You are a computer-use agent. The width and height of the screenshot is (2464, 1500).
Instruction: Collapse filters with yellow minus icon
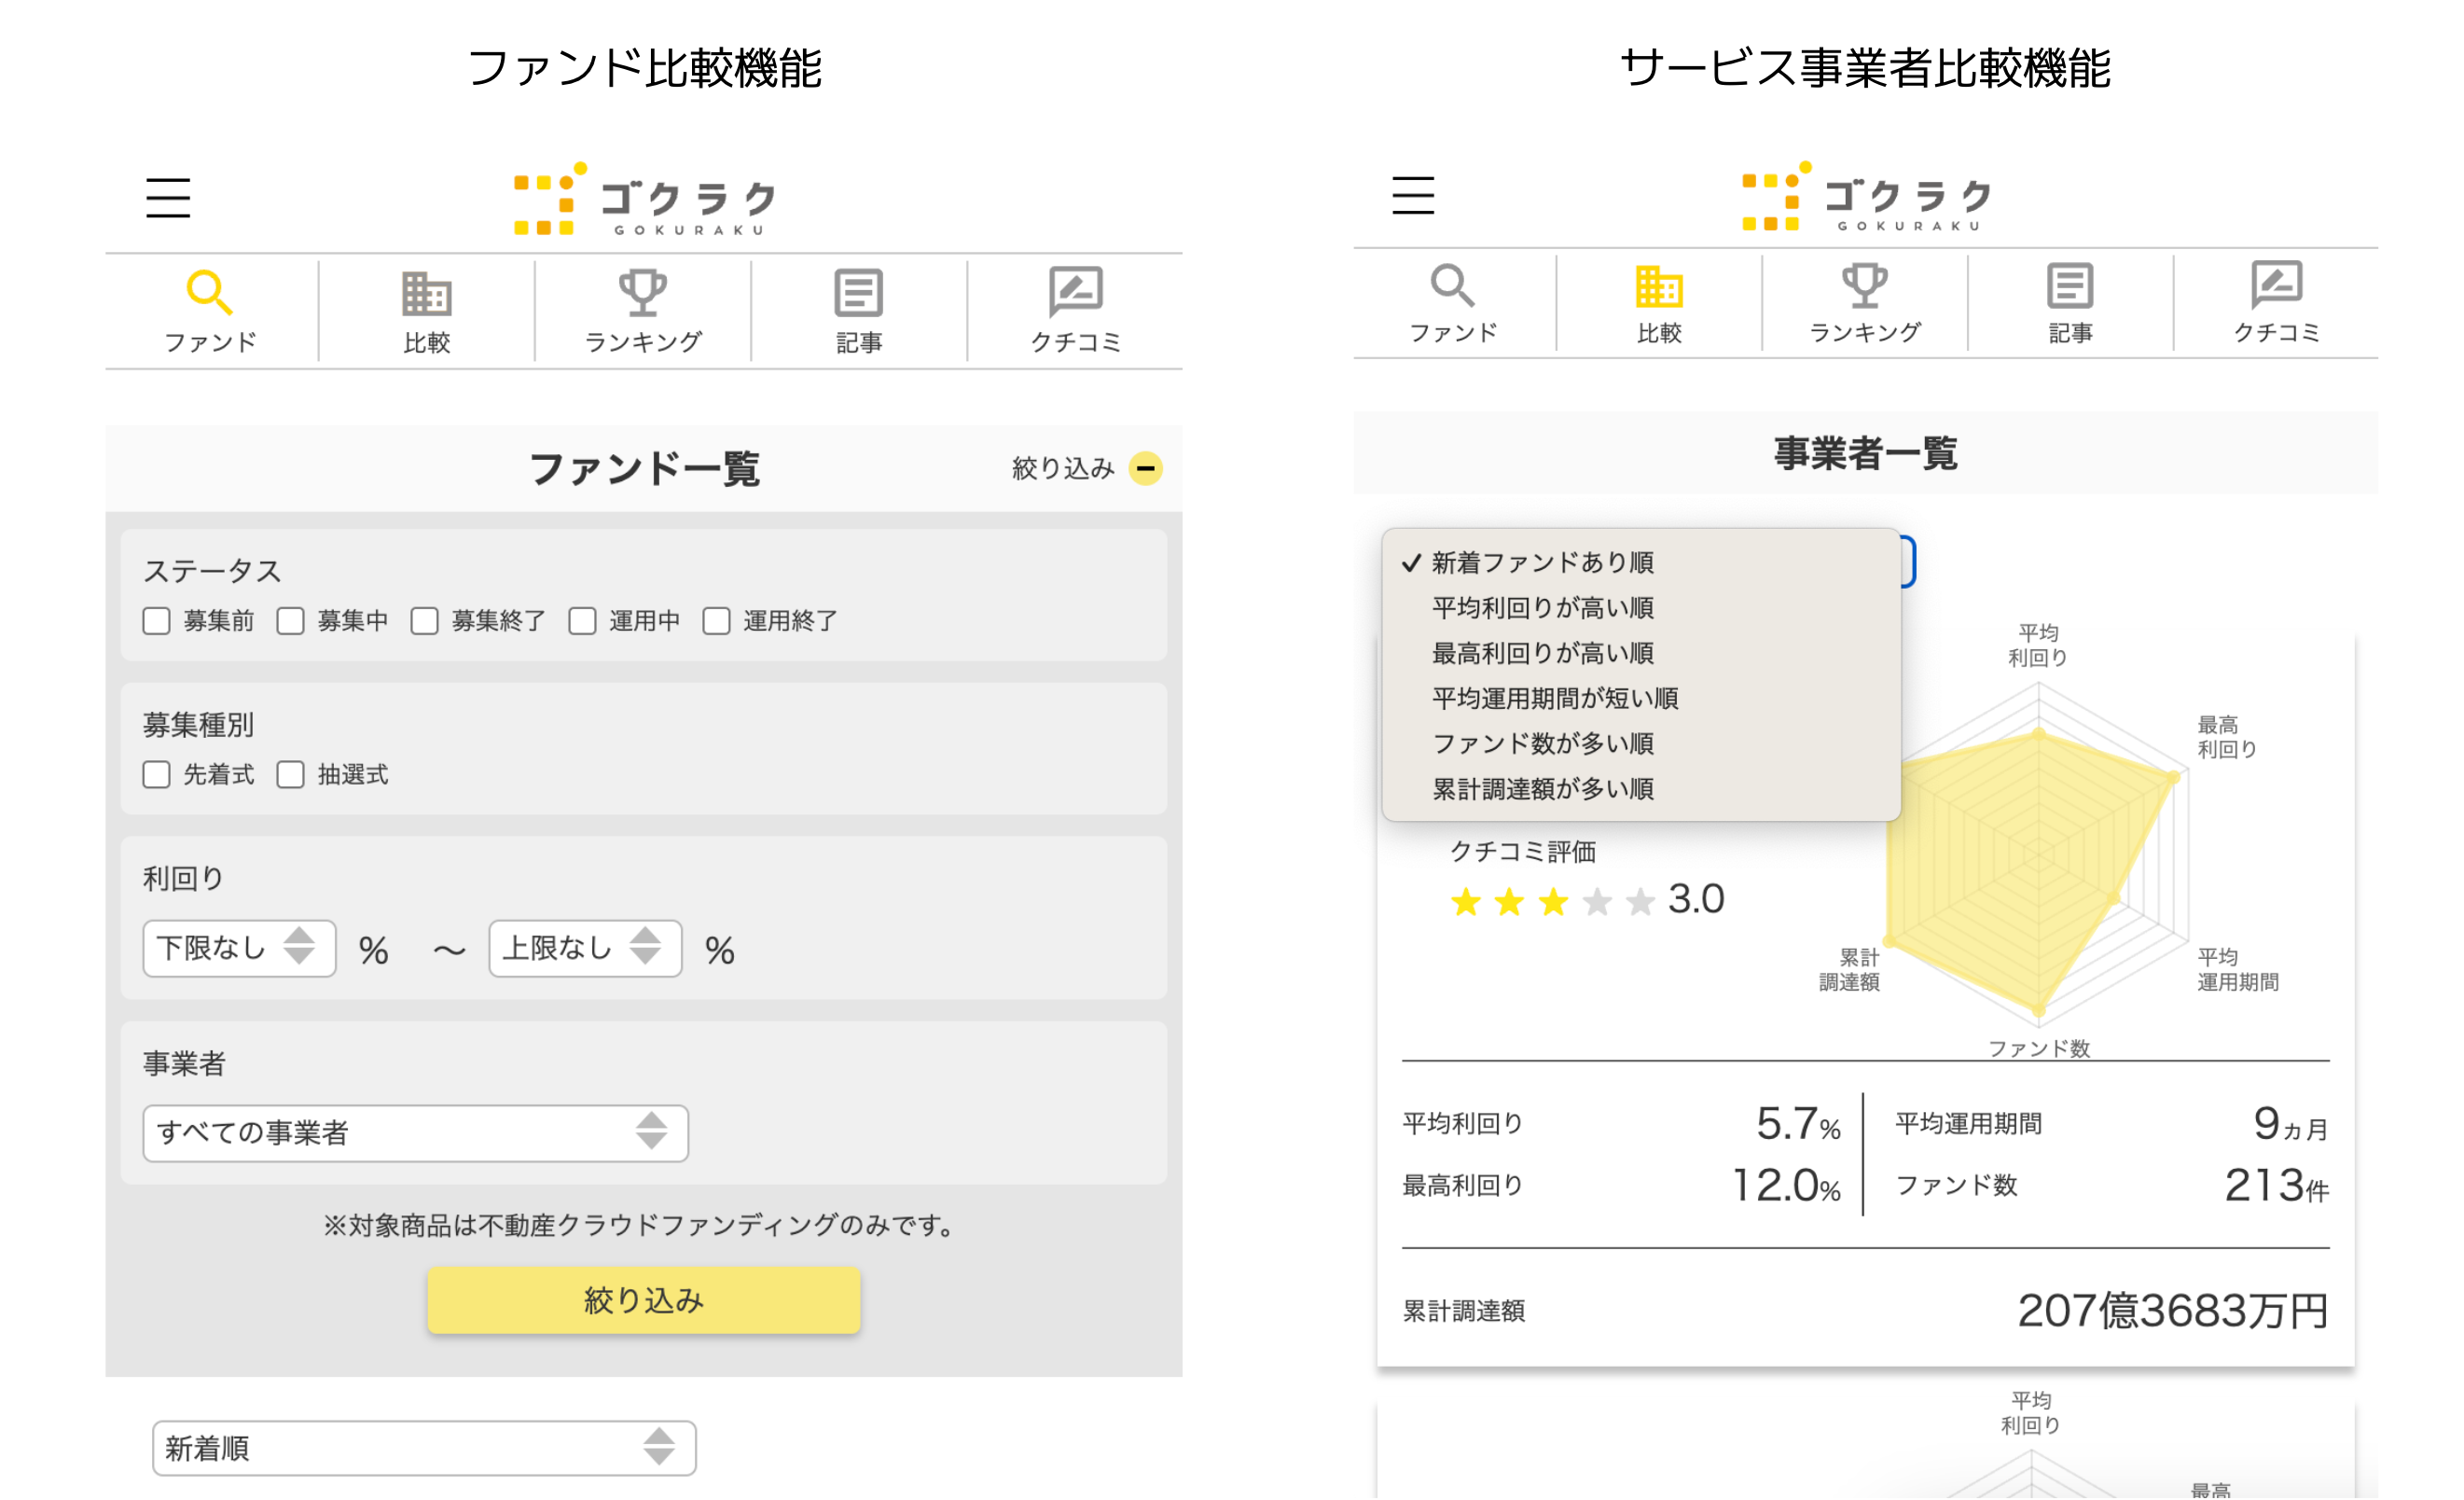point(1145,468)
